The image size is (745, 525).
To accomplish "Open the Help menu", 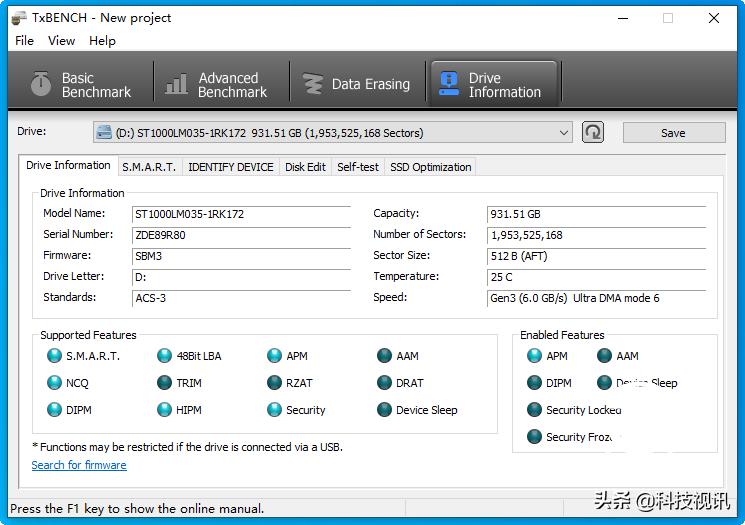I will [102, 41].
